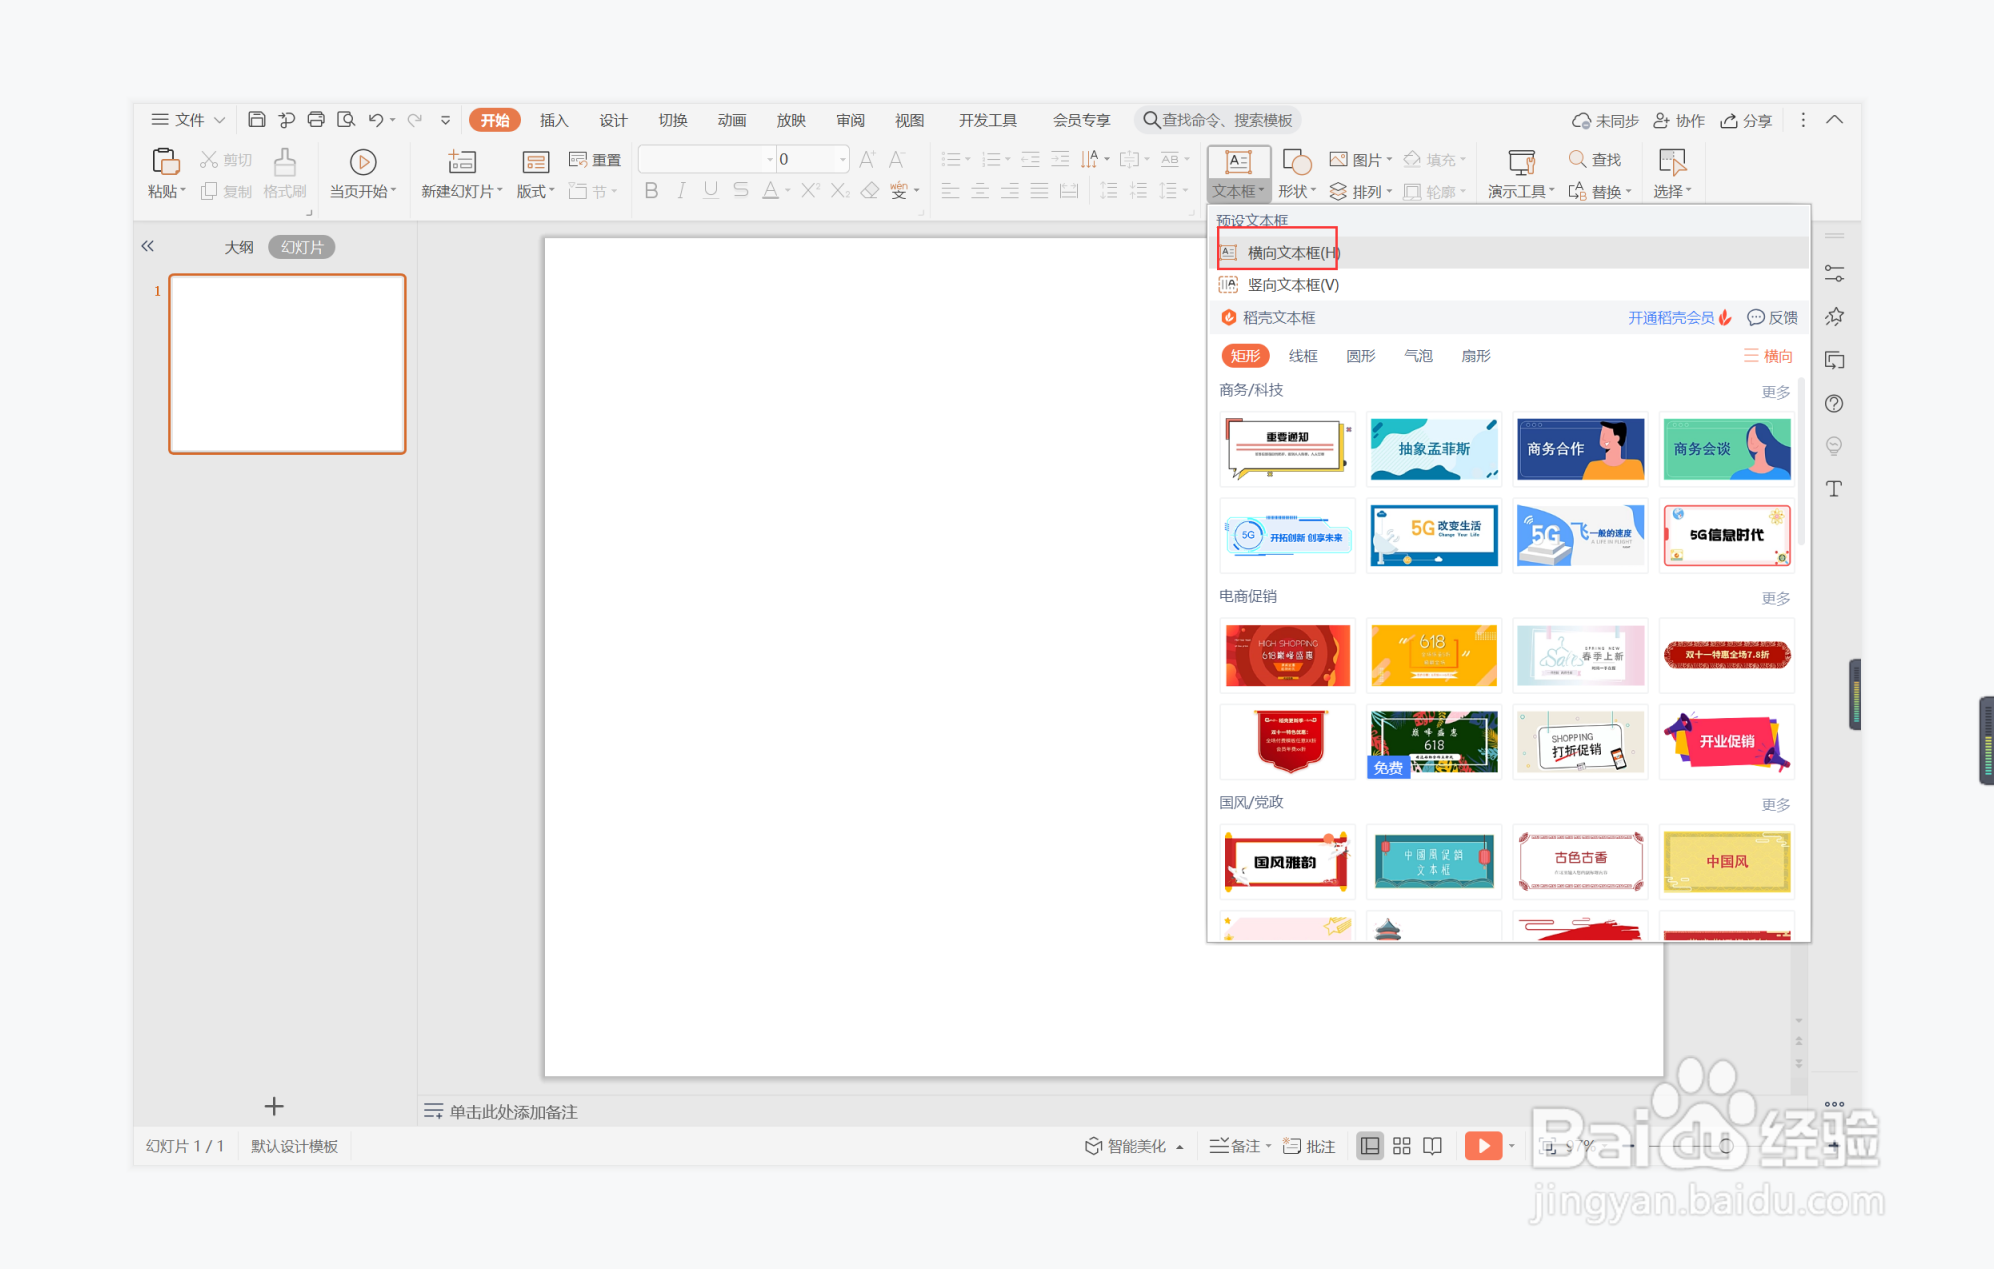Toggle Subscript formatting
The width and height of the screenshot is (1994, 1269).
[841, 190]
